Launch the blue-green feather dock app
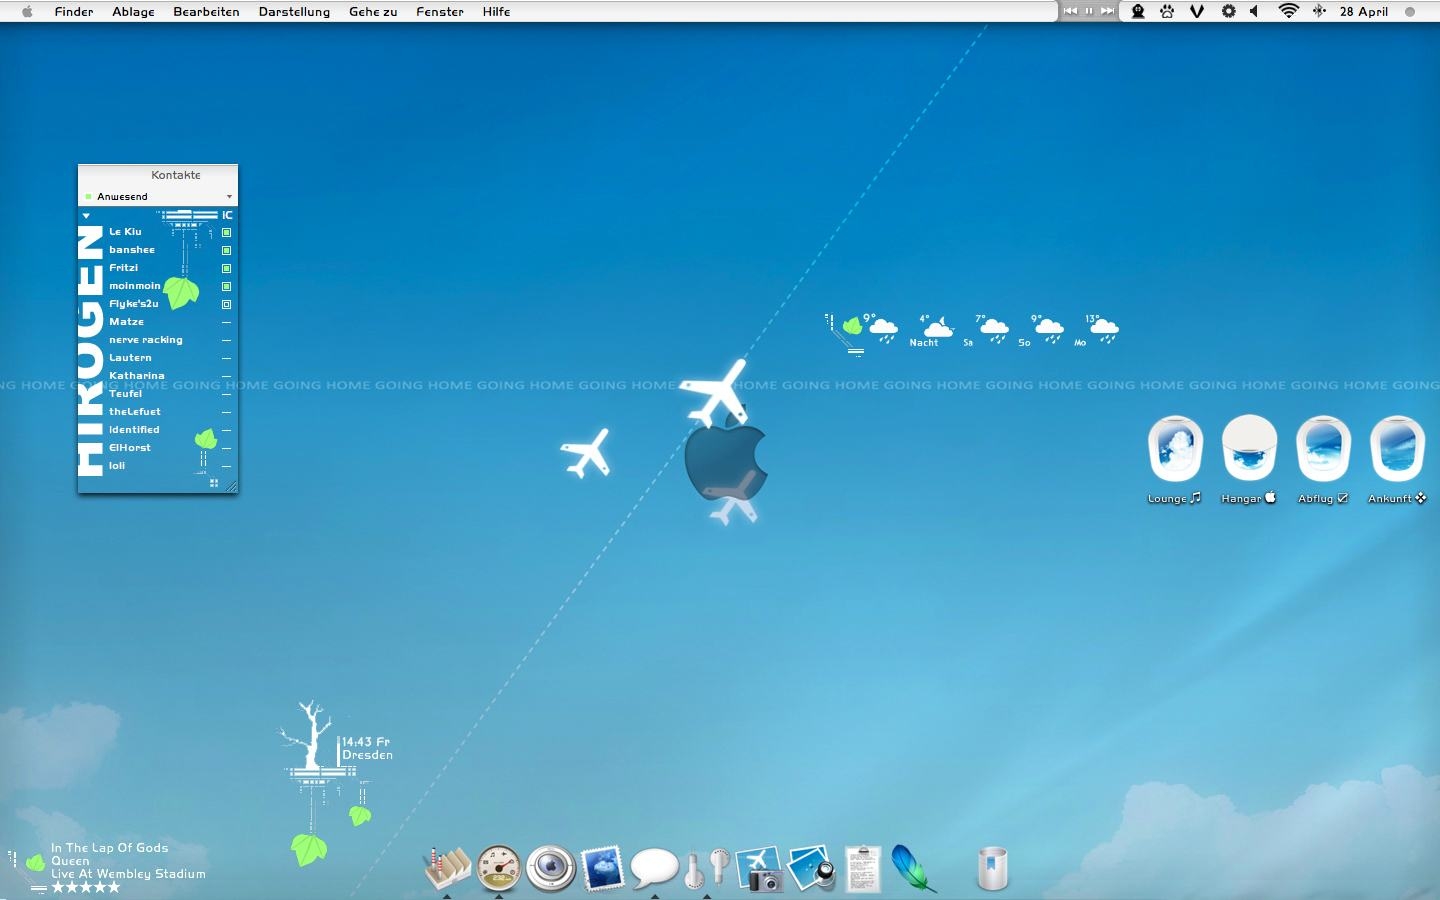Viewport: 1440px width, 900px height. tap(912, 867)
